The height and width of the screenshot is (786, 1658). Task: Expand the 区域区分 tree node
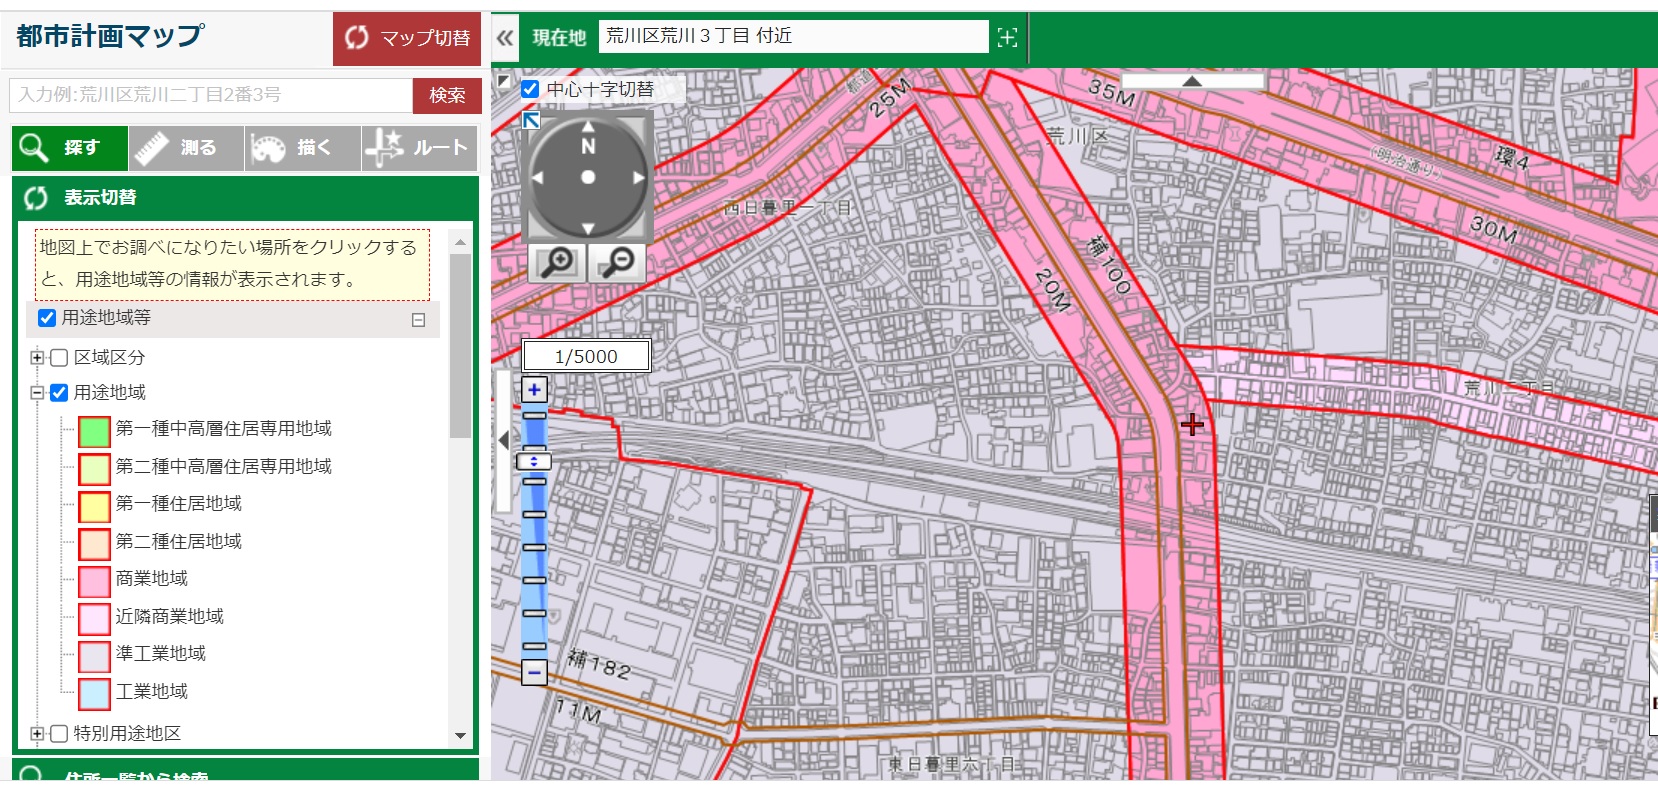click(37, 358)
